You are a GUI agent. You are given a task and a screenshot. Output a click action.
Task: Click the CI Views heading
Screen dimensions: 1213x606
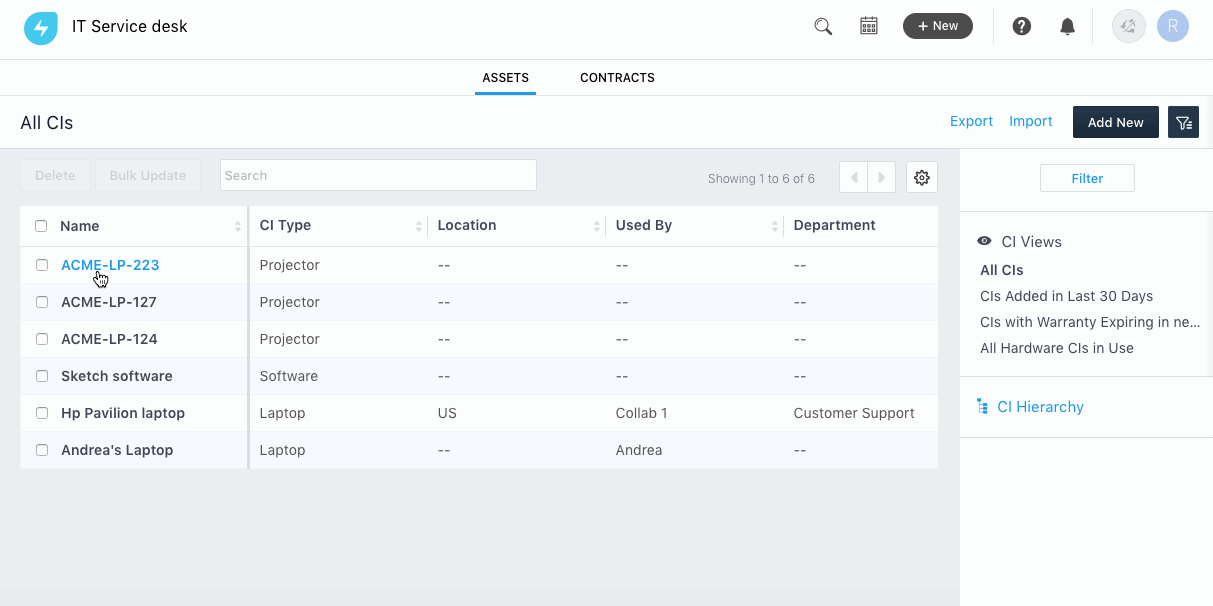(1031, 241)
